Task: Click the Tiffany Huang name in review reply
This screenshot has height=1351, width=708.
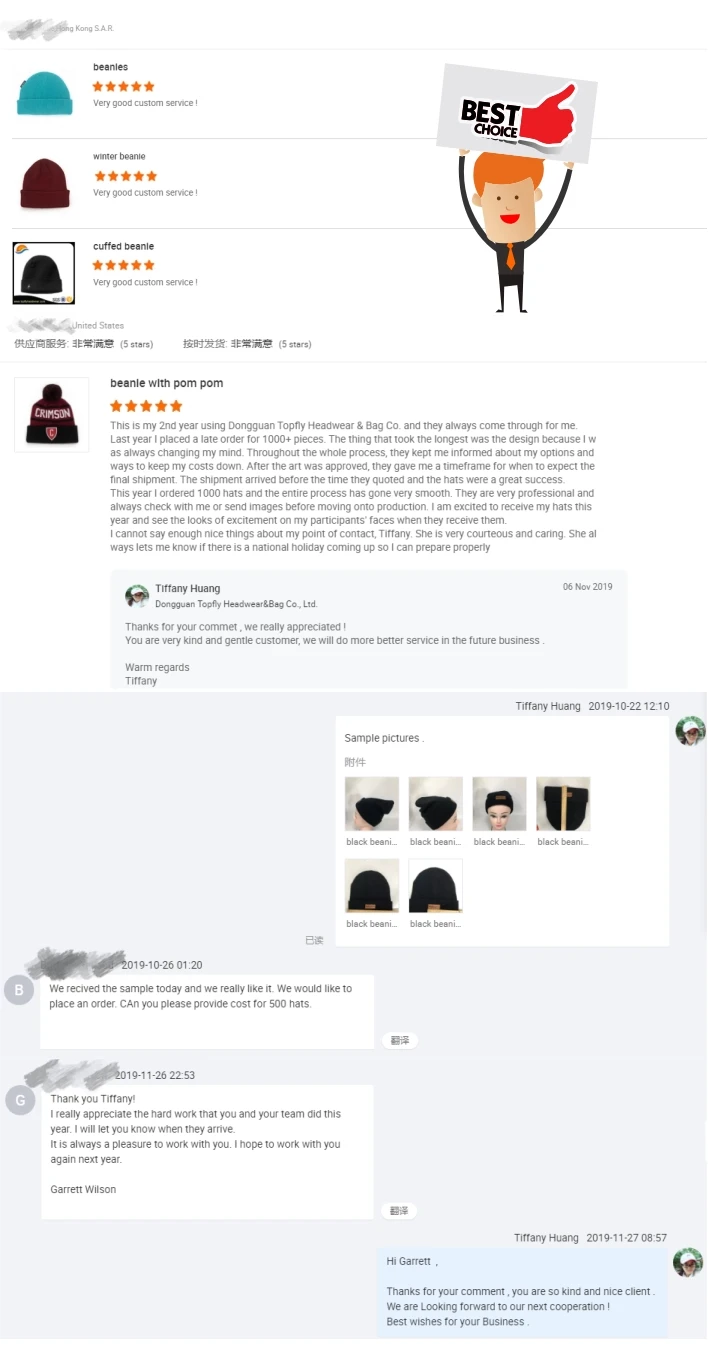Action: pos(188,589)
